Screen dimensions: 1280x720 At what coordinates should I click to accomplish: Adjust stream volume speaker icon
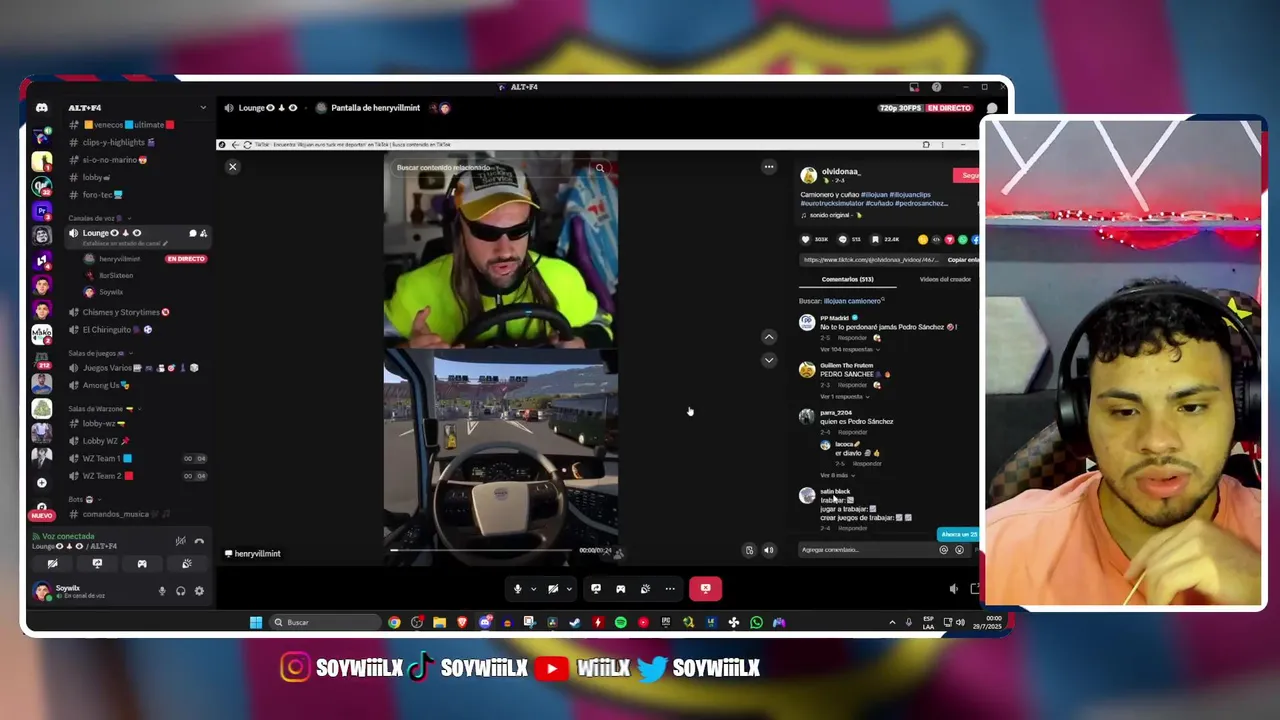coord(953,589)
